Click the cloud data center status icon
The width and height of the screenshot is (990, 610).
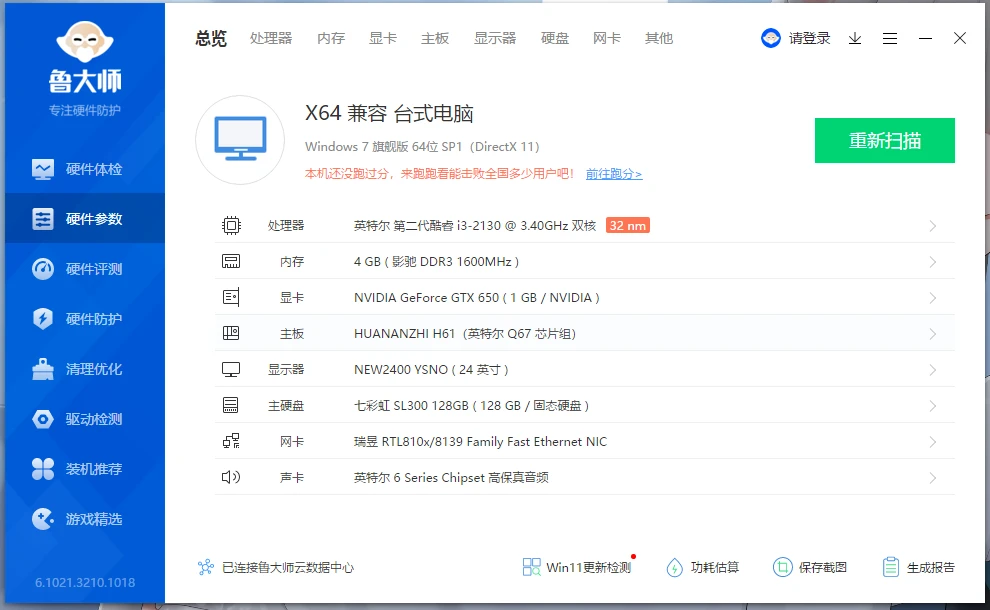pos(206,567)
